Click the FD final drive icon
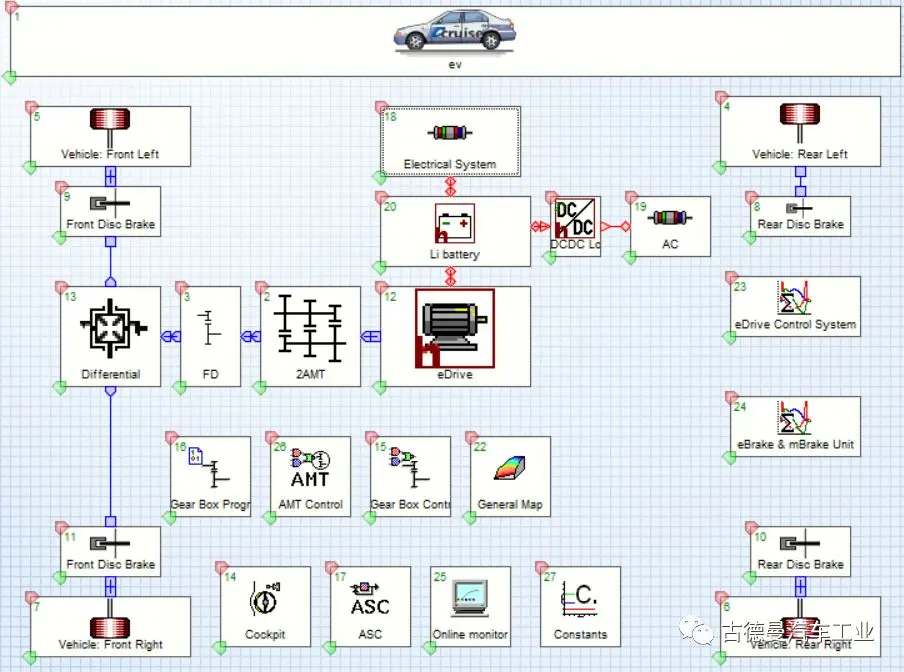Screen dimensions: 904x672 (x=210, y=327)
